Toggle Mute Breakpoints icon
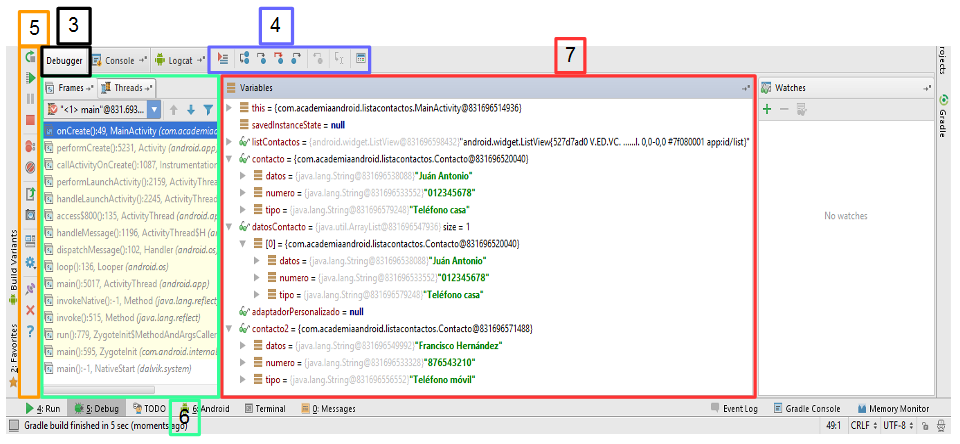 coord(29,167)
